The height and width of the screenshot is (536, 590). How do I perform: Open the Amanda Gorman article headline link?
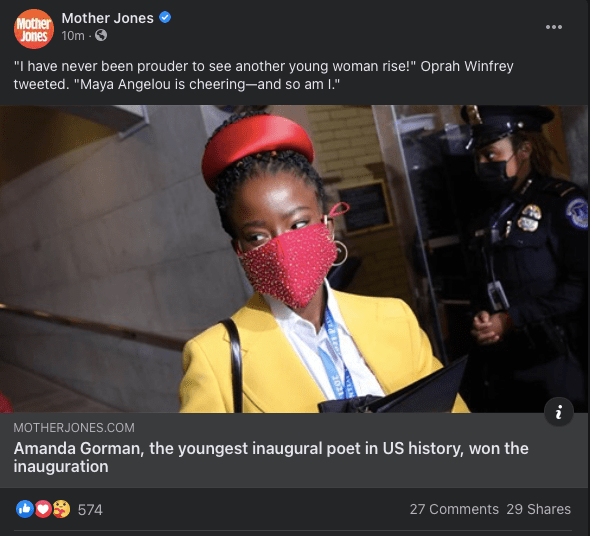[x=271, y=457]
